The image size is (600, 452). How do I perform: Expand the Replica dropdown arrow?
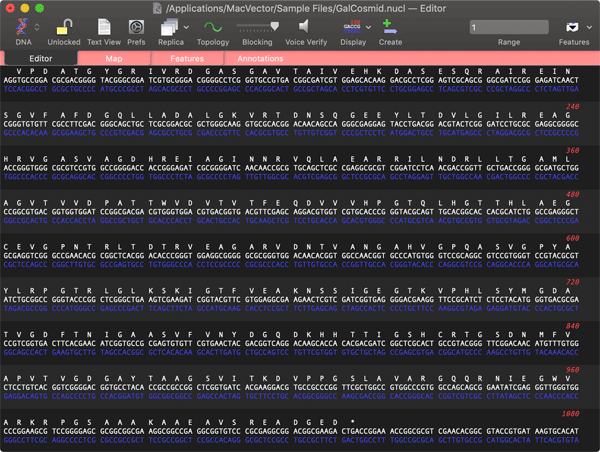(x=186, y=27)
